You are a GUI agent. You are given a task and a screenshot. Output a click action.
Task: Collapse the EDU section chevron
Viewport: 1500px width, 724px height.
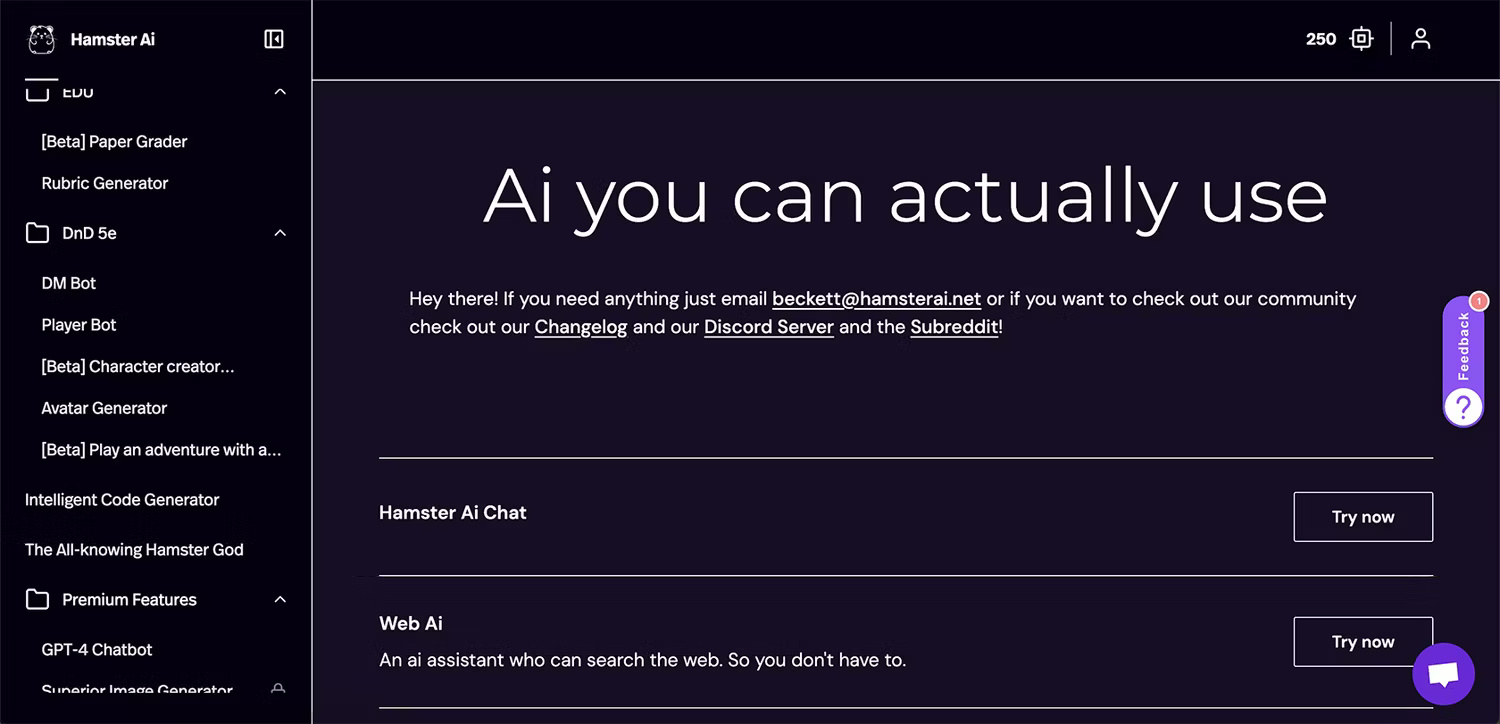[280, 92]
